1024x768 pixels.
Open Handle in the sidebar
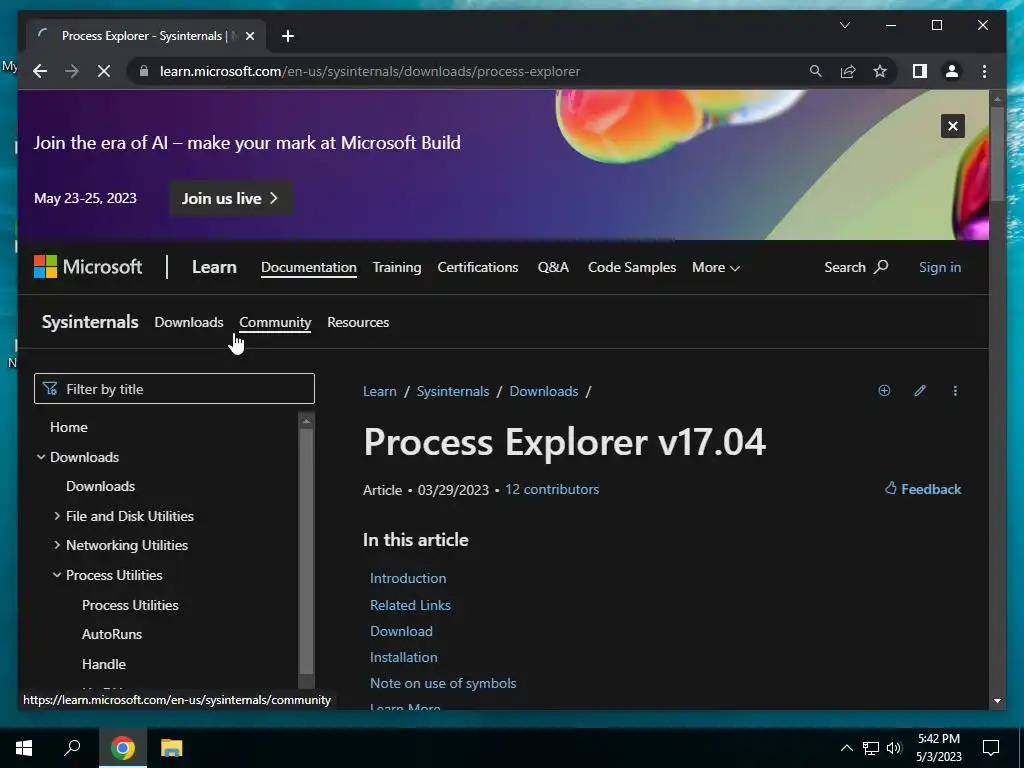tap(104, 664)
